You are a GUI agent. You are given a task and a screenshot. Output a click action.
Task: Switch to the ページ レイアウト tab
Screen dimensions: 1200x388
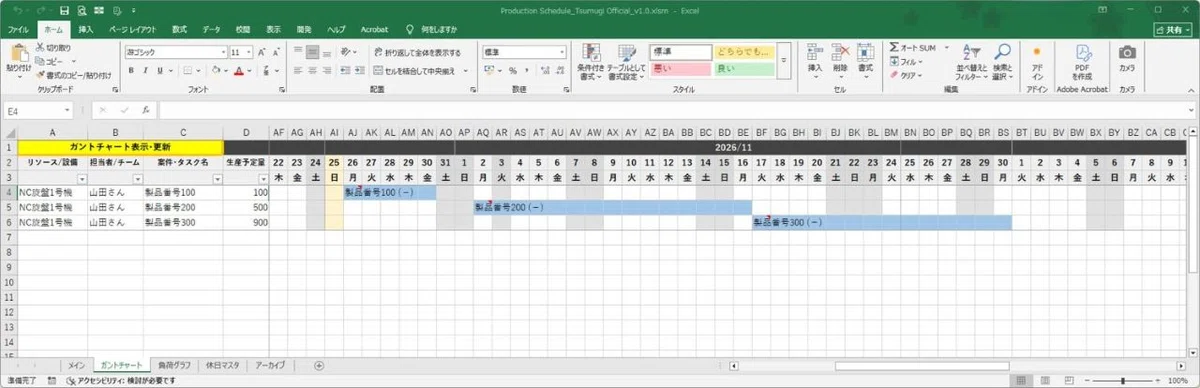coord(133,30)
